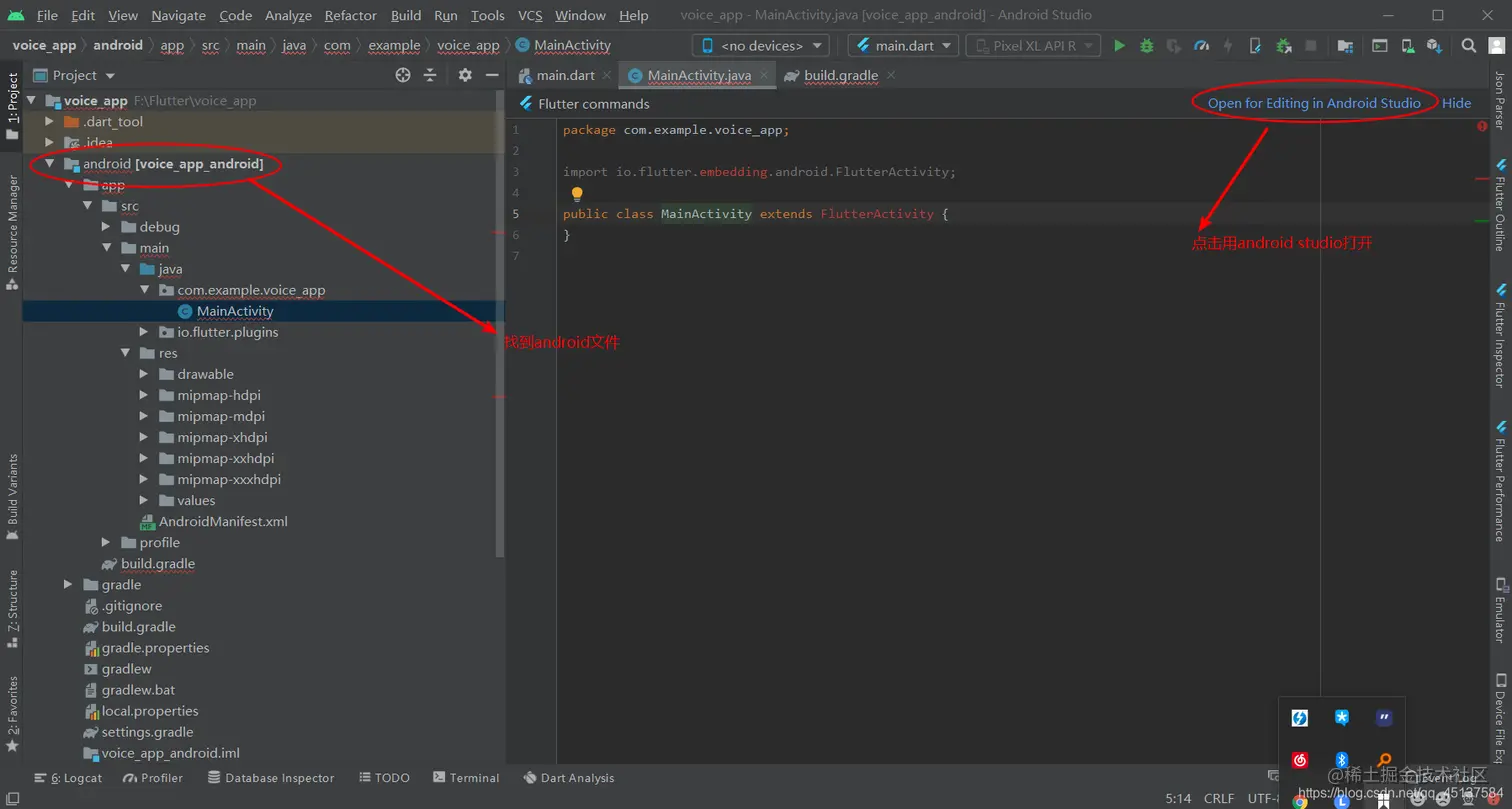Image resolution: width=1512 pixels, height=809 pixels.
Task: Expand the debug folder arrow
Action: [106, 227]
